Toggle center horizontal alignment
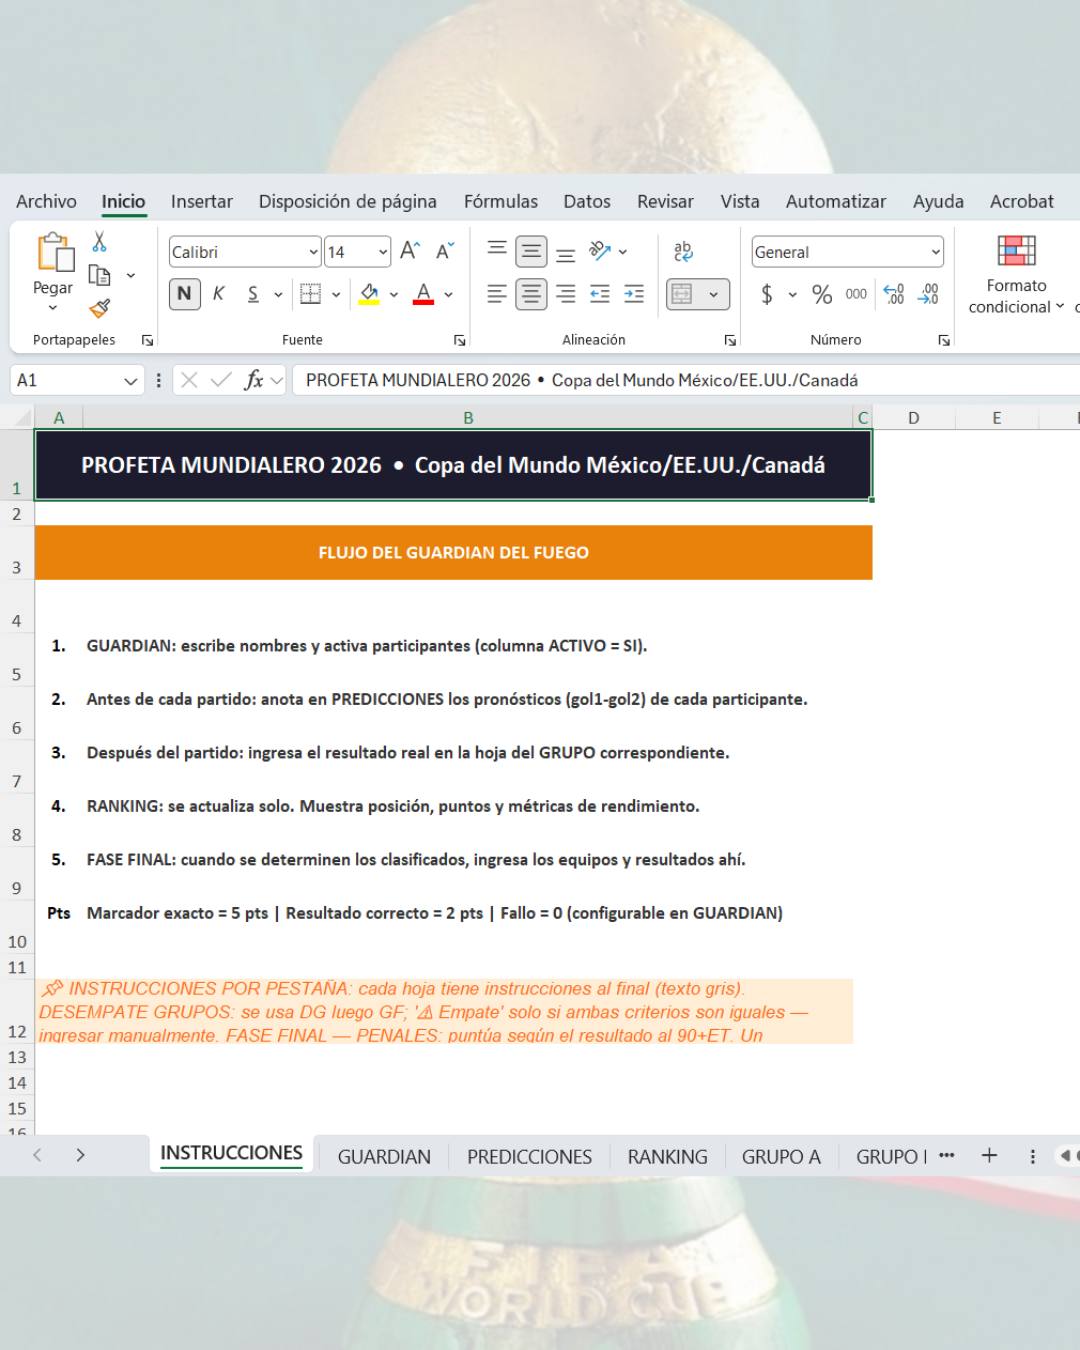Viewport: 1080px width, 1350px height. point(531,294)
